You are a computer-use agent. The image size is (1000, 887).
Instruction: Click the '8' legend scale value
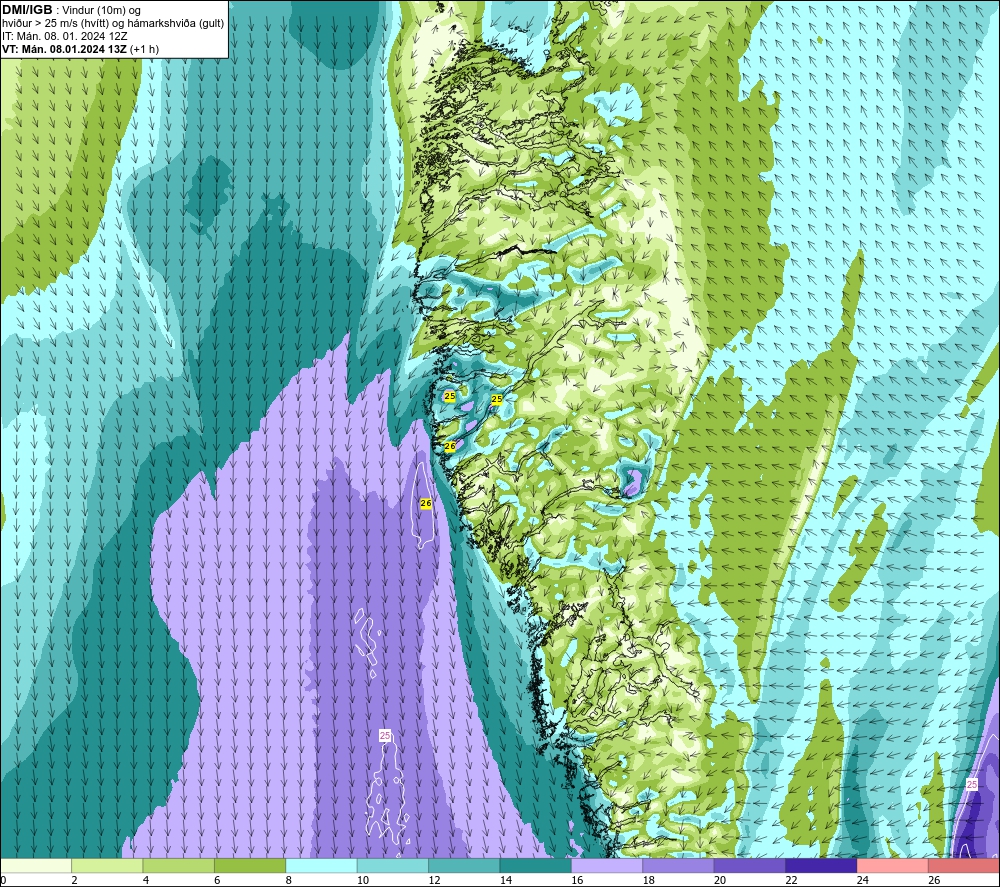click(x=289, y=880)
